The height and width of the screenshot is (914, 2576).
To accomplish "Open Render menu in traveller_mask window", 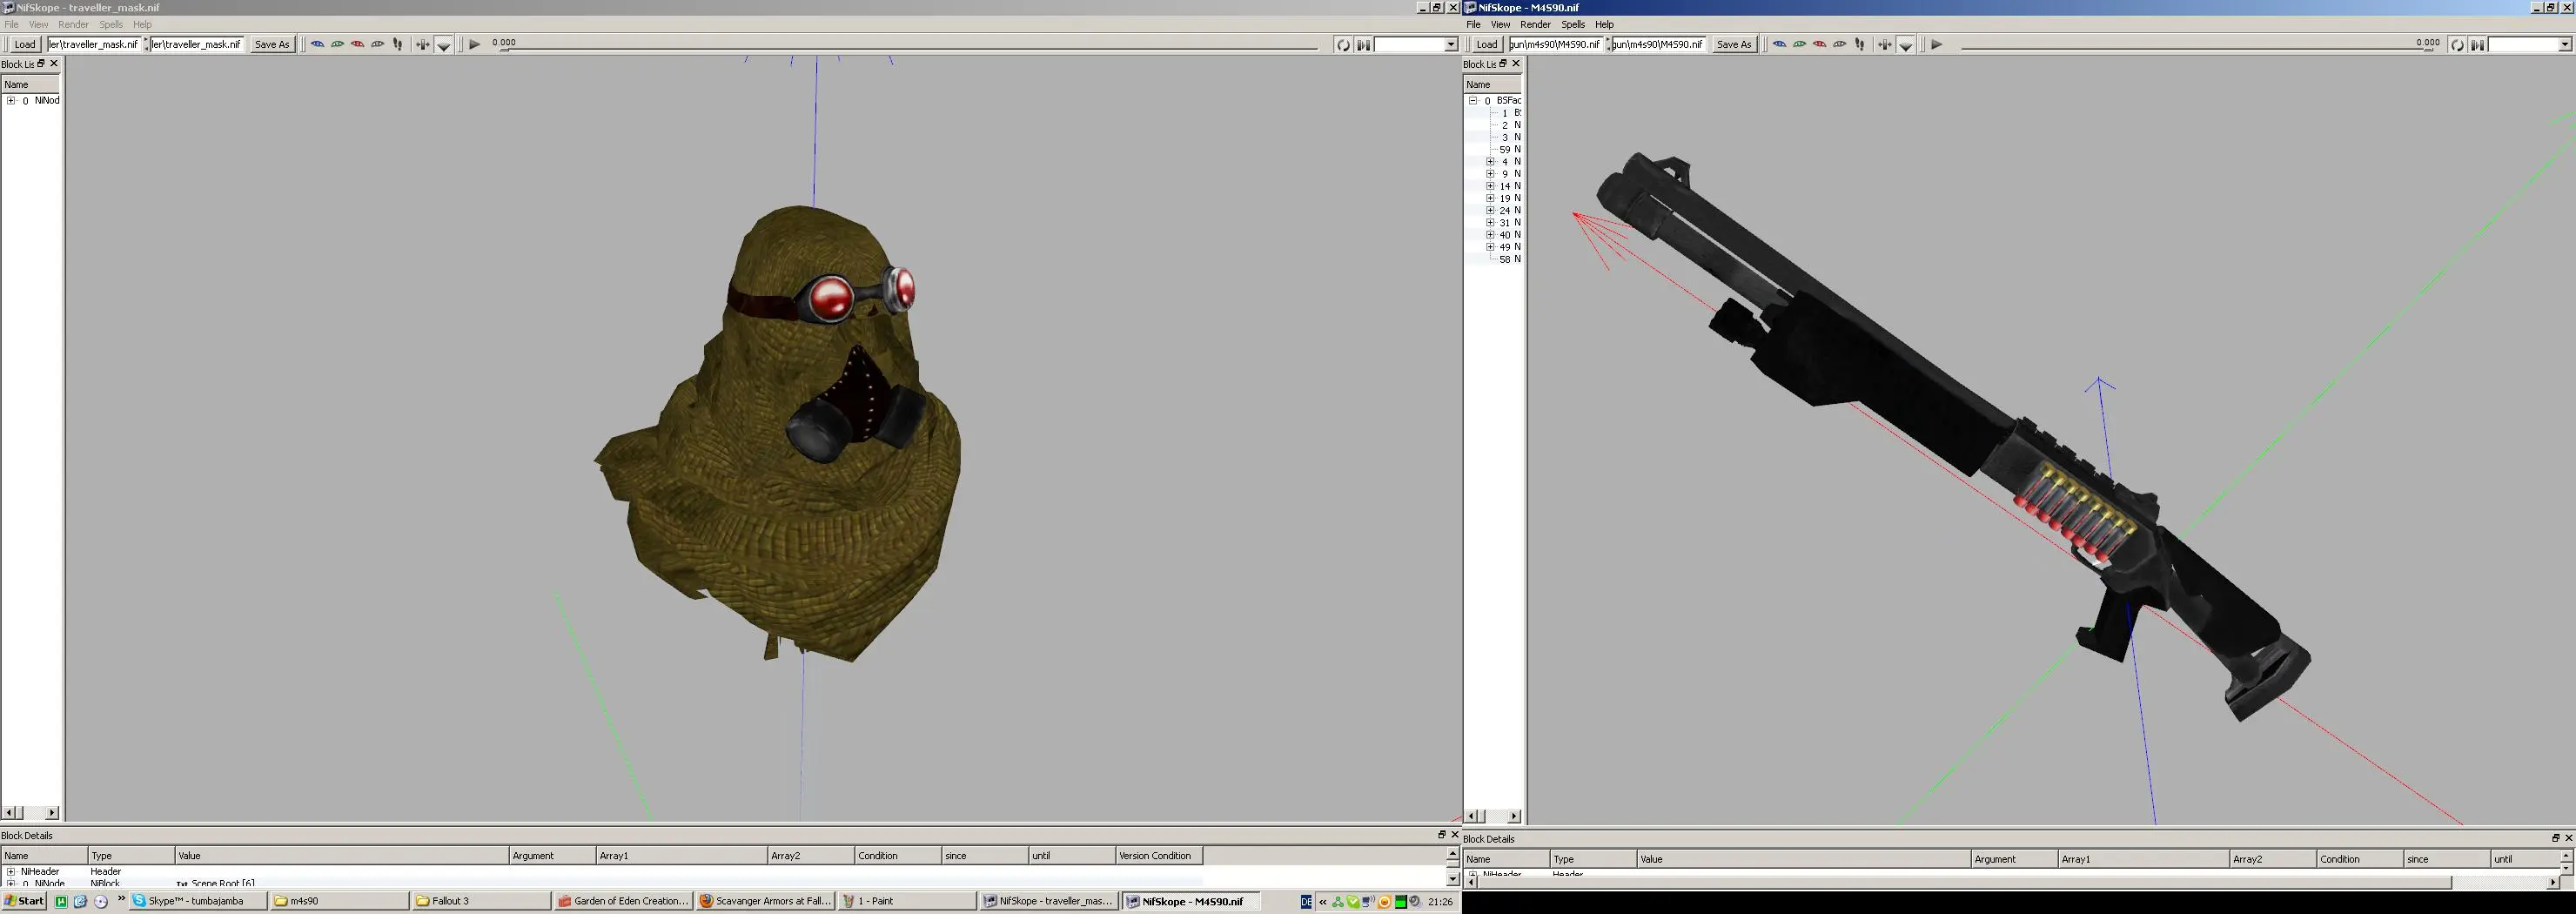I will pyautogui.click(x=73, y=24).
